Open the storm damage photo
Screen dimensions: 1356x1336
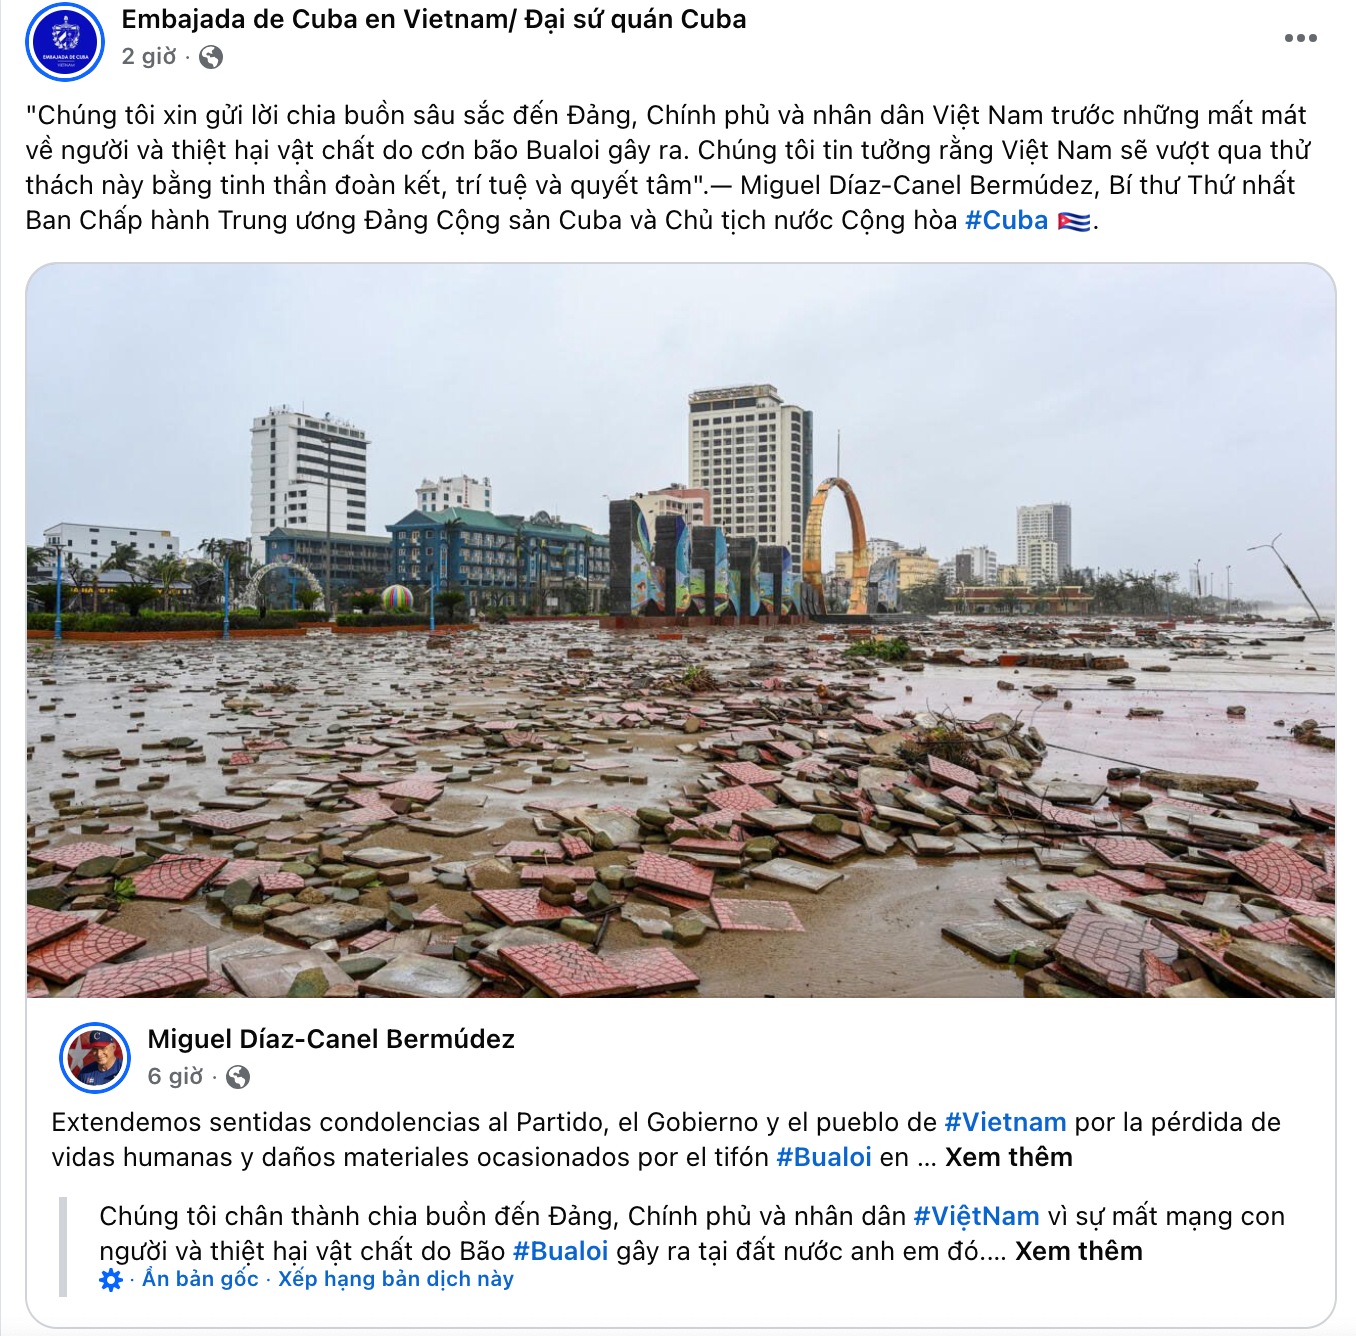pos(681,630)
